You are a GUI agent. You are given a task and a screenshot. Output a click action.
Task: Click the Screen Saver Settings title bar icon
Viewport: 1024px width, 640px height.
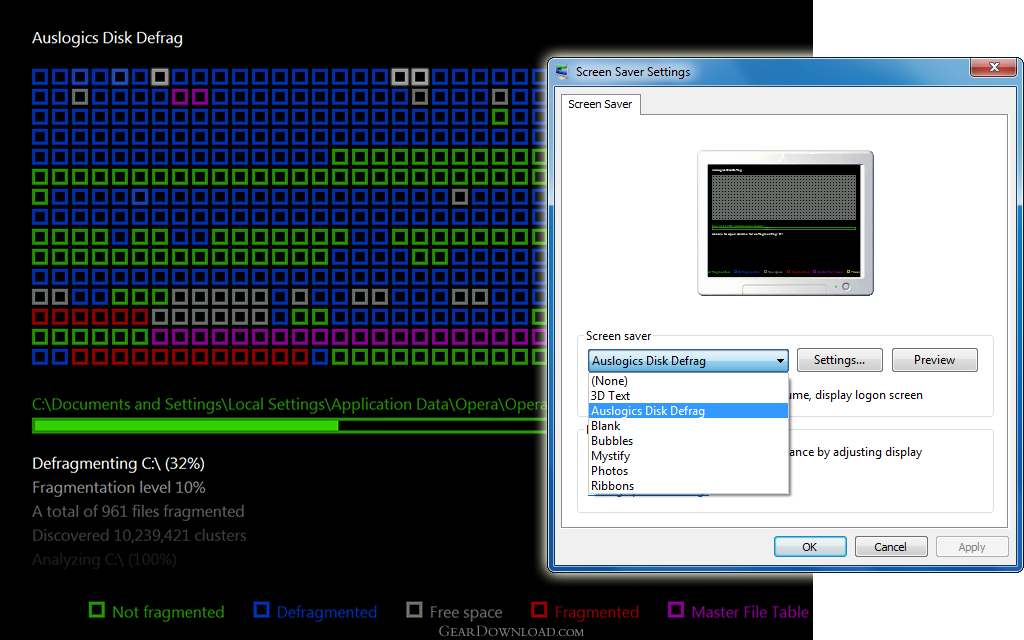[x=562, y=71]
